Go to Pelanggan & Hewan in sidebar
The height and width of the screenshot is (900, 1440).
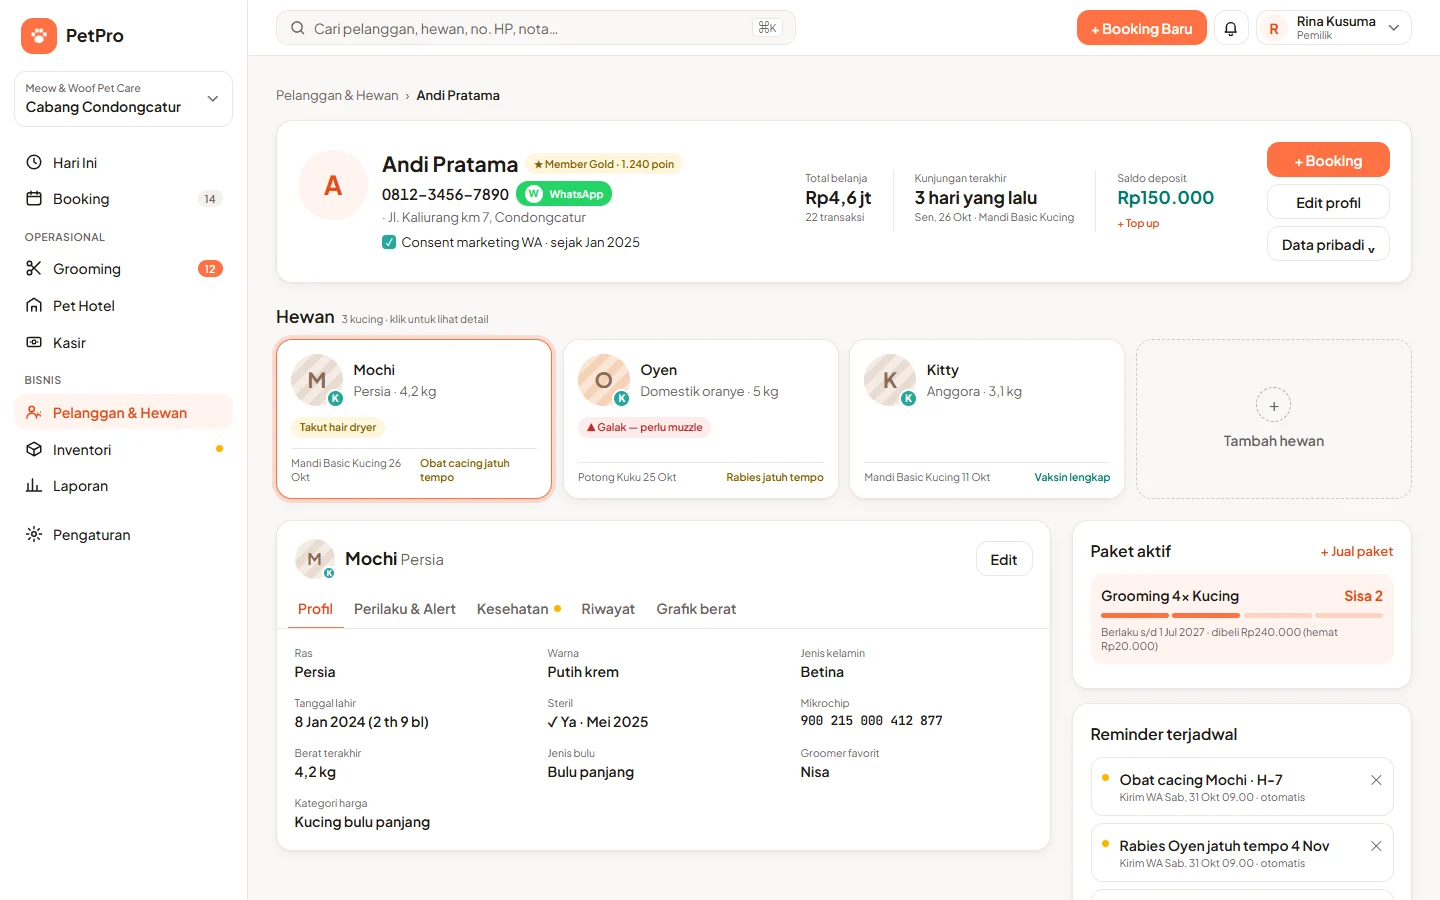(123, 412)
